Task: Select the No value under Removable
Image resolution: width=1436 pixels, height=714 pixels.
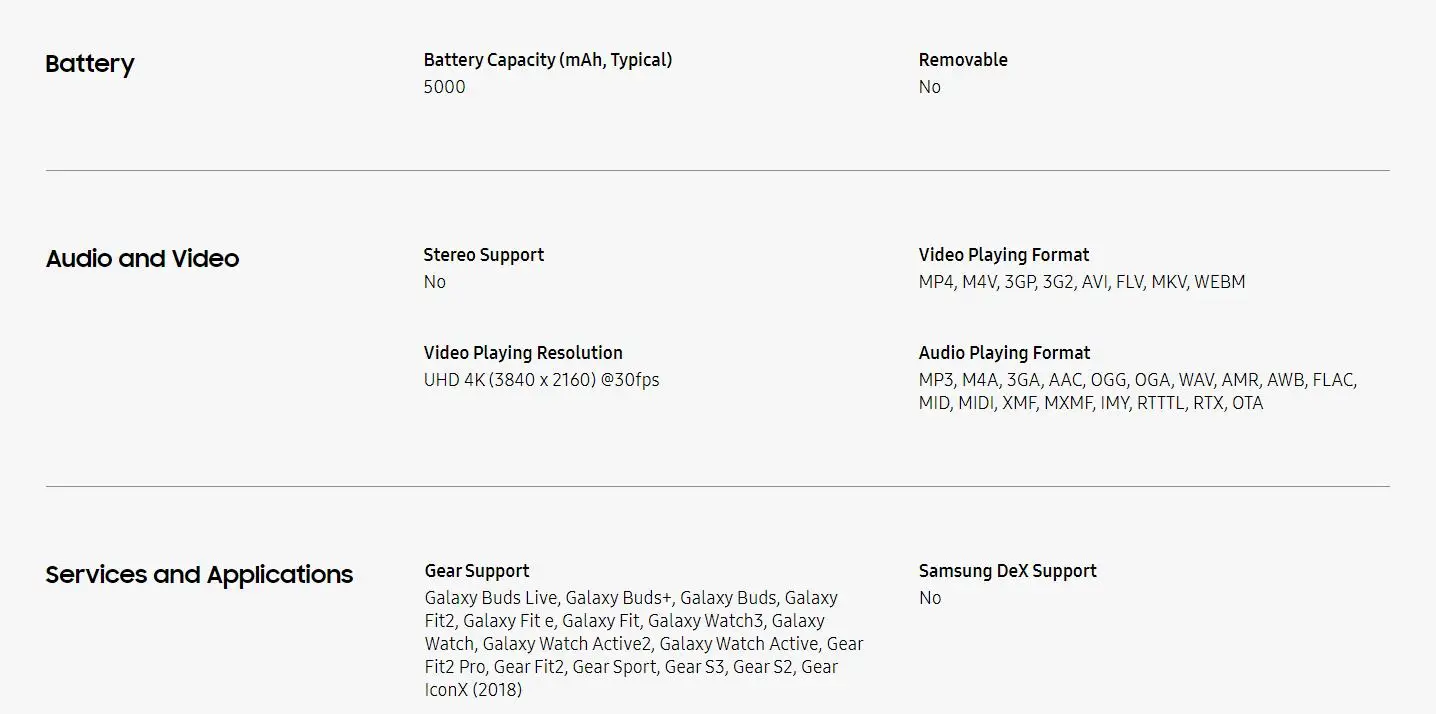Action: pyautogui.click(x=930, y=87)
